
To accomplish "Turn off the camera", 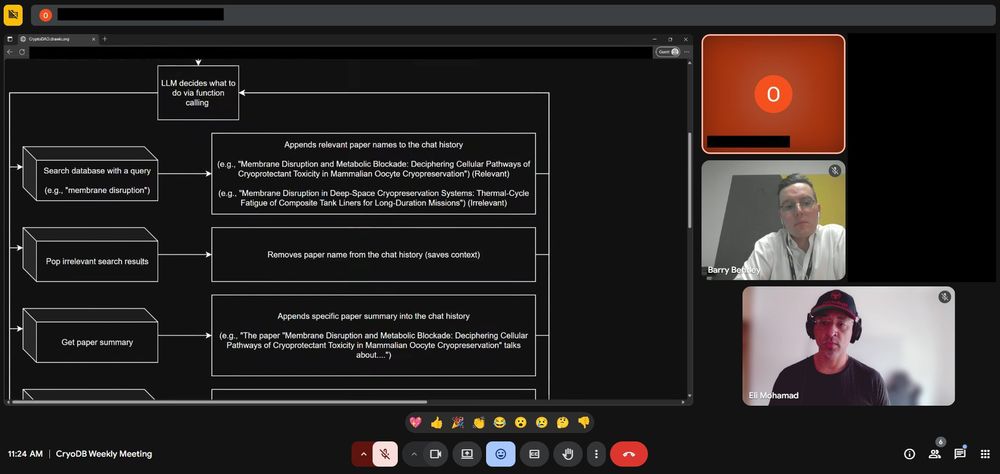I will pyautogui.click(x=436, y=454).
